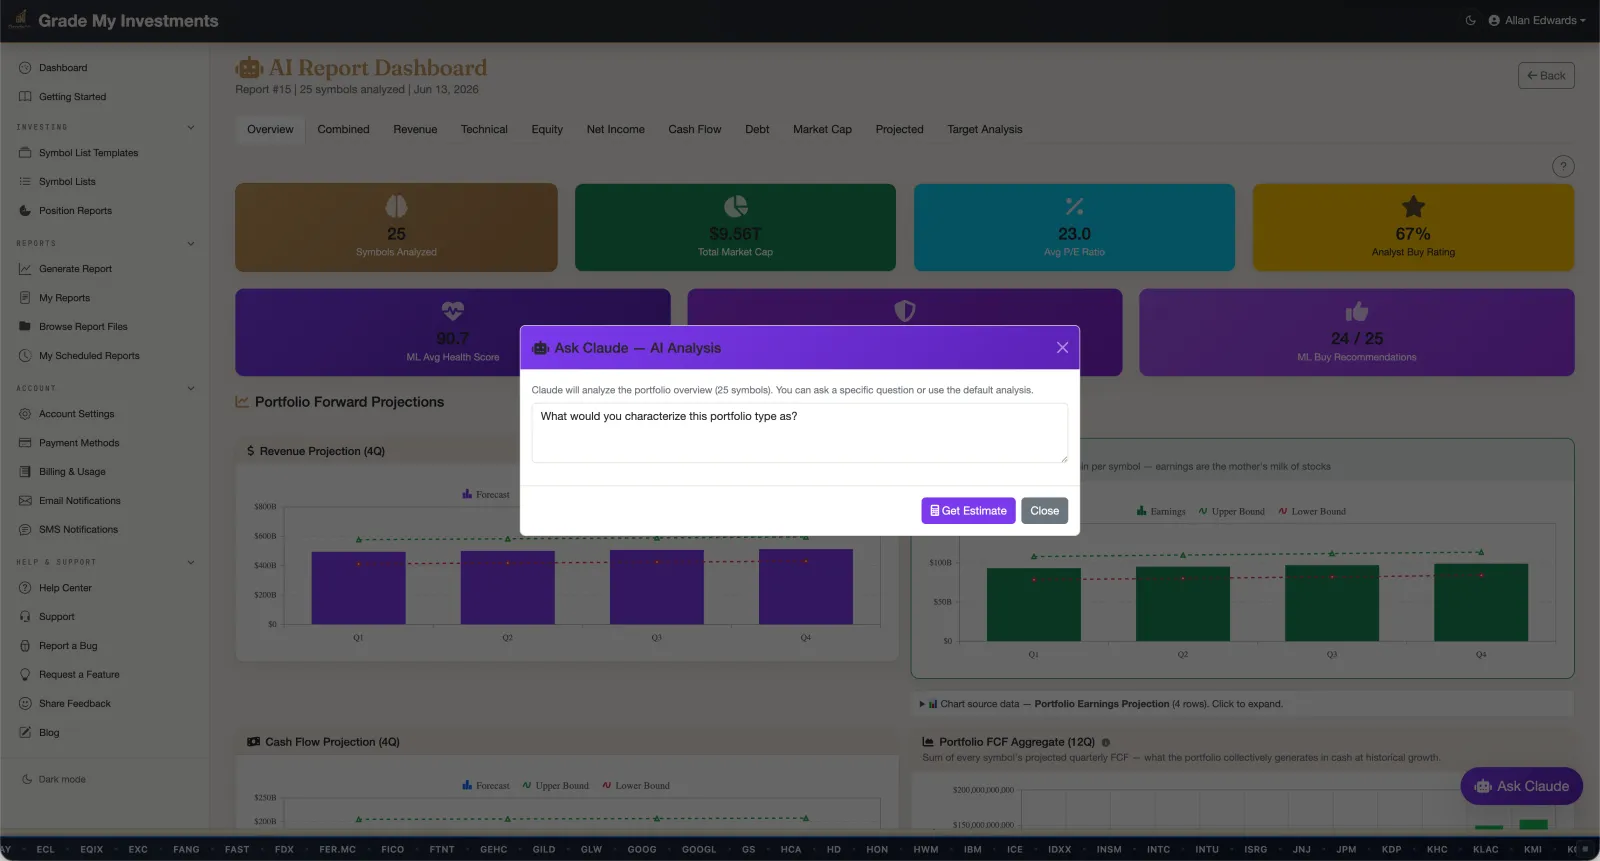
Task: Click the SMS Notifications chat icon
Action: click(25, 530)
